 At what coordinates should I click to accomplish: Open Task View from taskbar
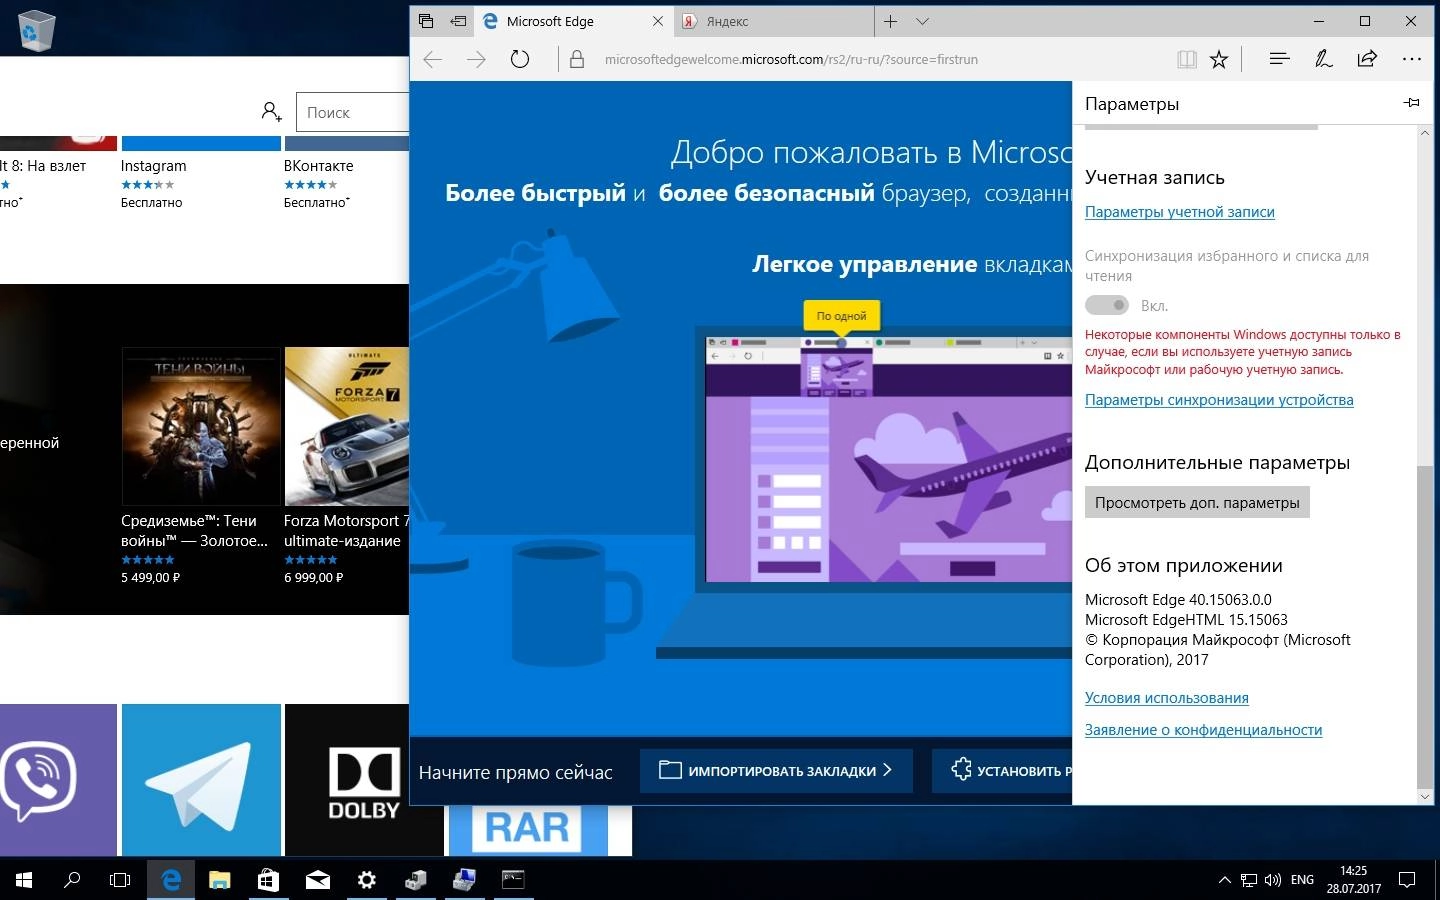tap(120, 880)
